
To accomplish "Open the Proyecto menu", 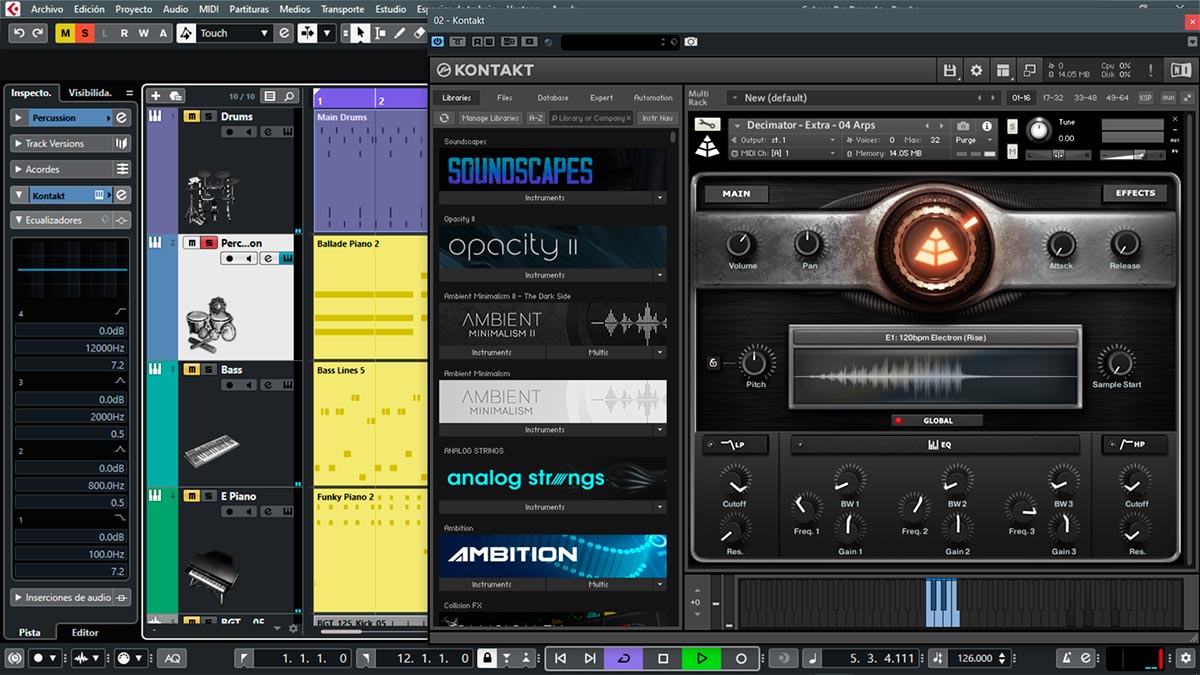I will (134, 9).
